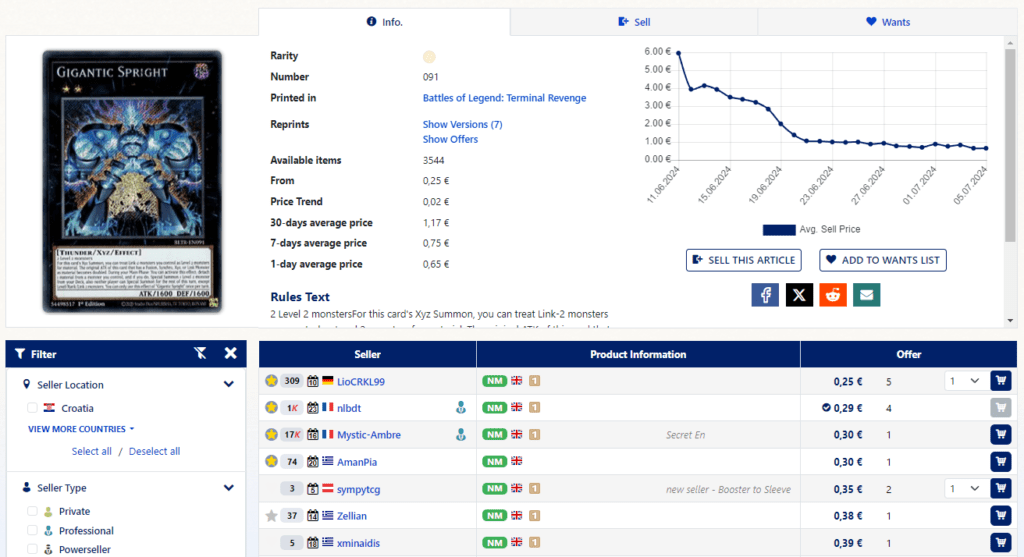Viewport: 1024px width, 557px height.
Task: Share the article on Reddit
Action: pyautogui.click(x=833, y=295)
